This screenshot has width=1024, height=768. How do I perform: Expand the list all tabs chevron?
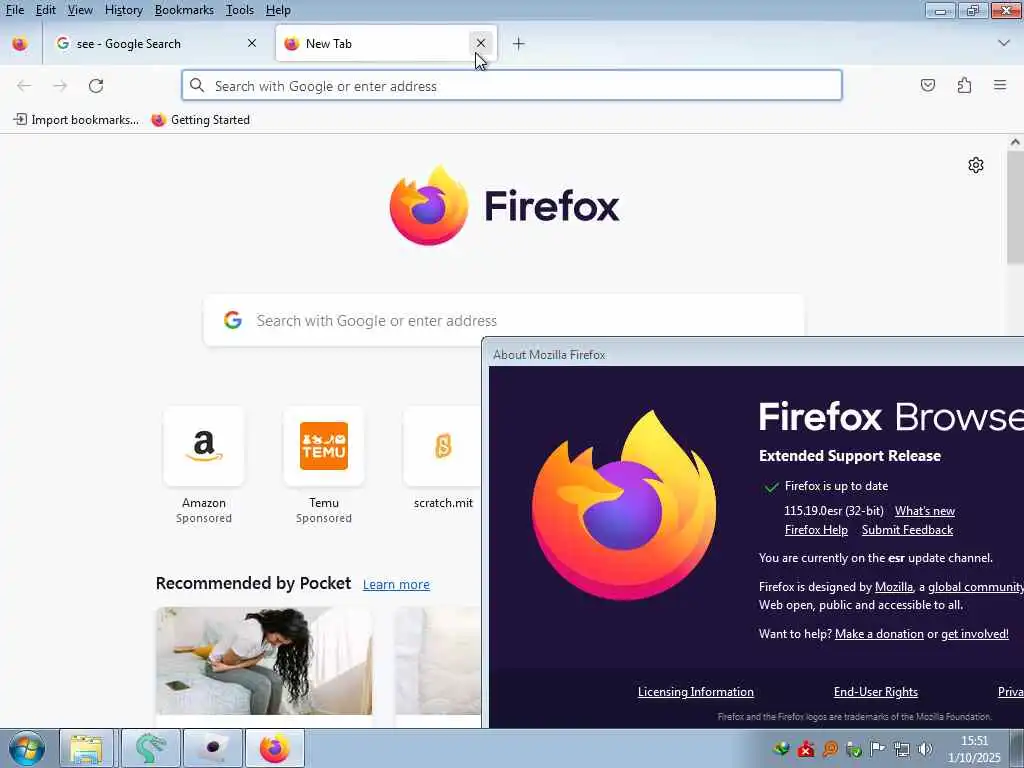pos(1004,43)
